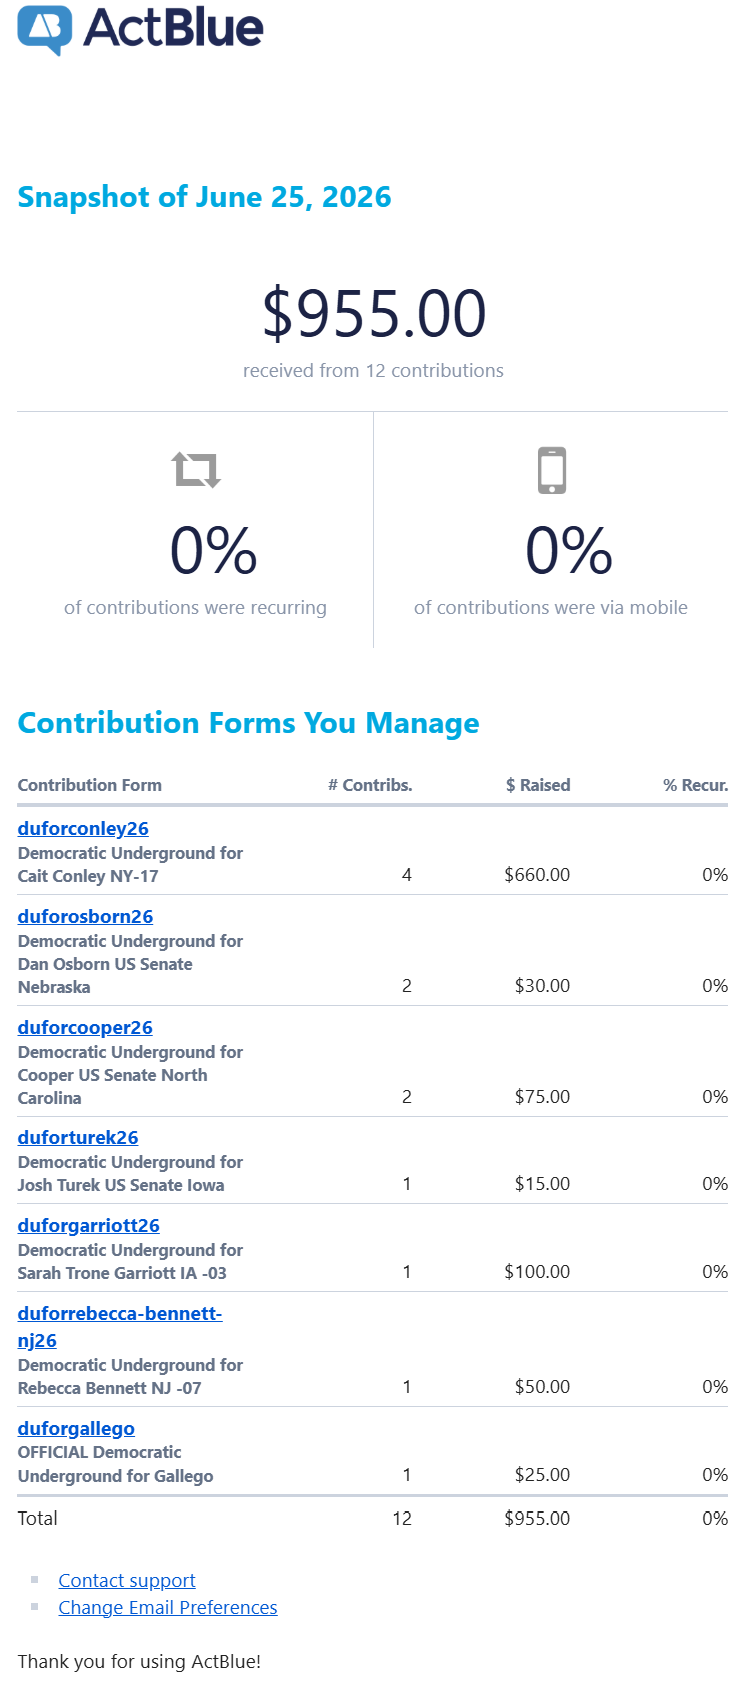Click the mobile phone icon

[x=552, y=470]
